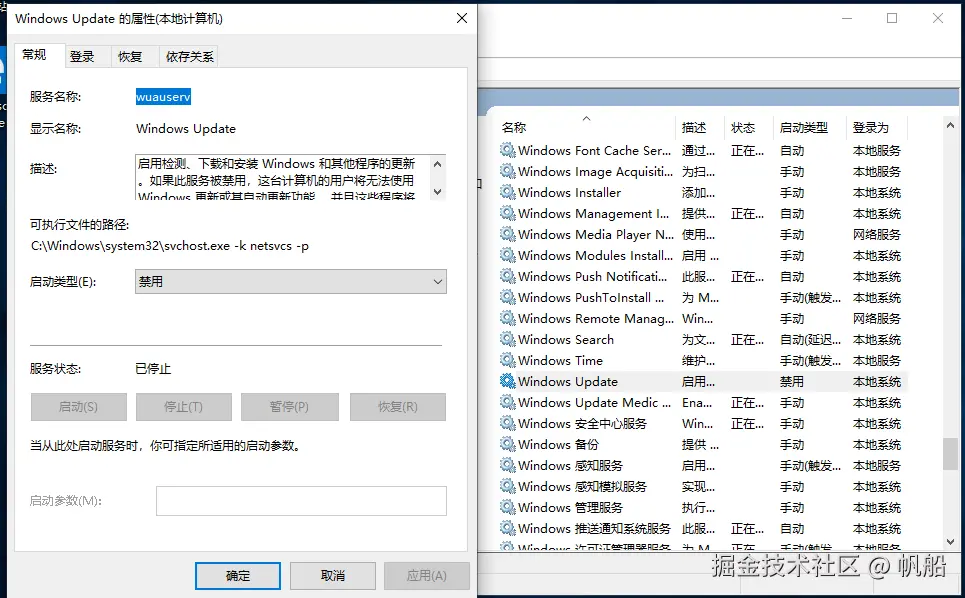Image resolution: width=965 pixels, height=598 pixels.
Task: Click the gear icon beside Windows Image Acquisition
Action: [507, 171]
